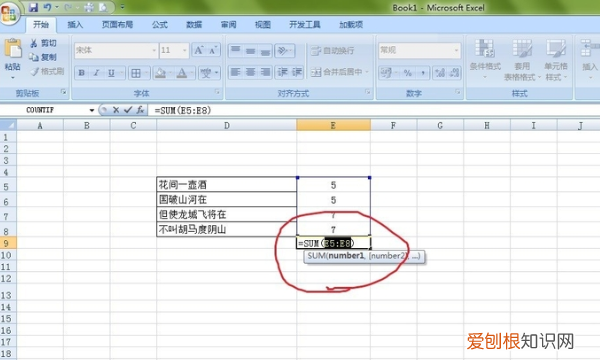The height and width of the screenshot is (360, 600).
Task: Open customize quick access toolbar arrow
Action: coord(122,7)
